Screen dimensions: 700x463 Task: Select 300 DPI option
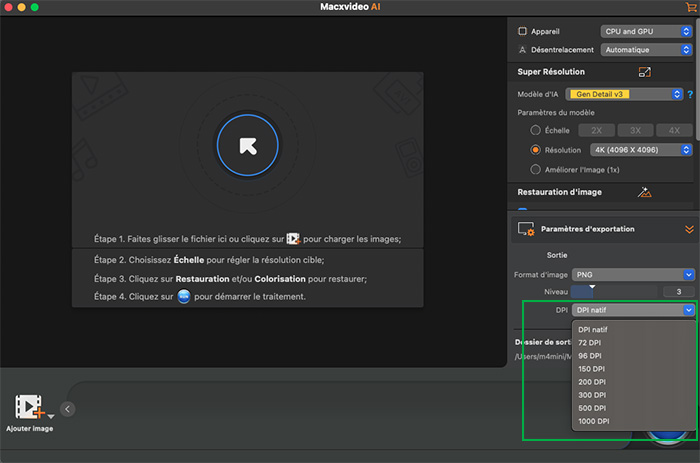click(x=633, y=395)
